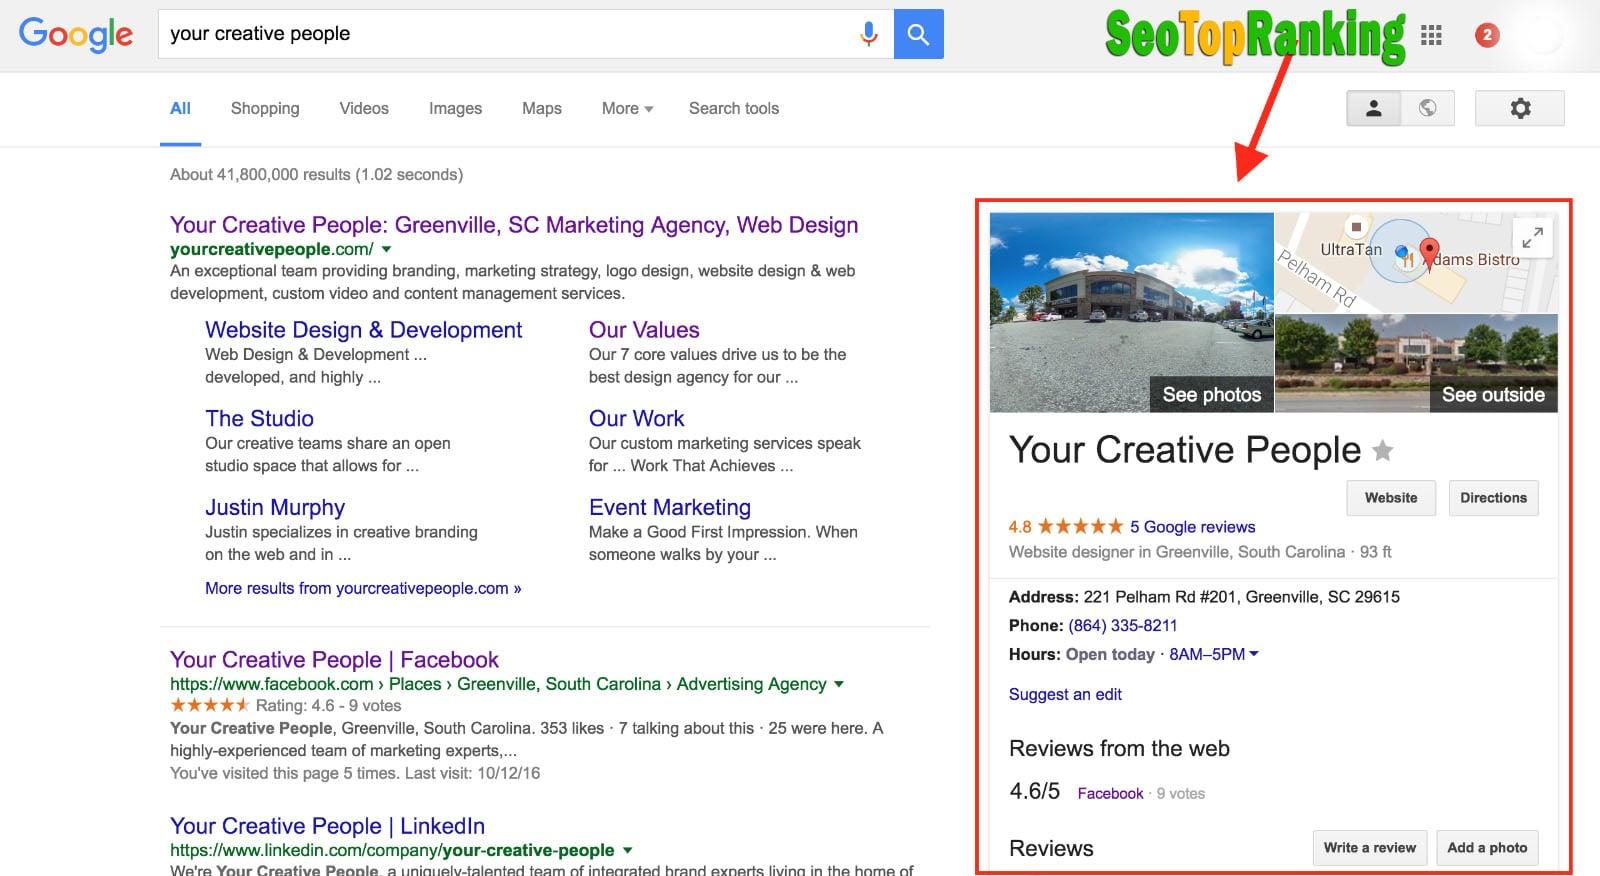Click the See photos thumbnail
Viewport: 1600px width, 876px height.
1211,394
